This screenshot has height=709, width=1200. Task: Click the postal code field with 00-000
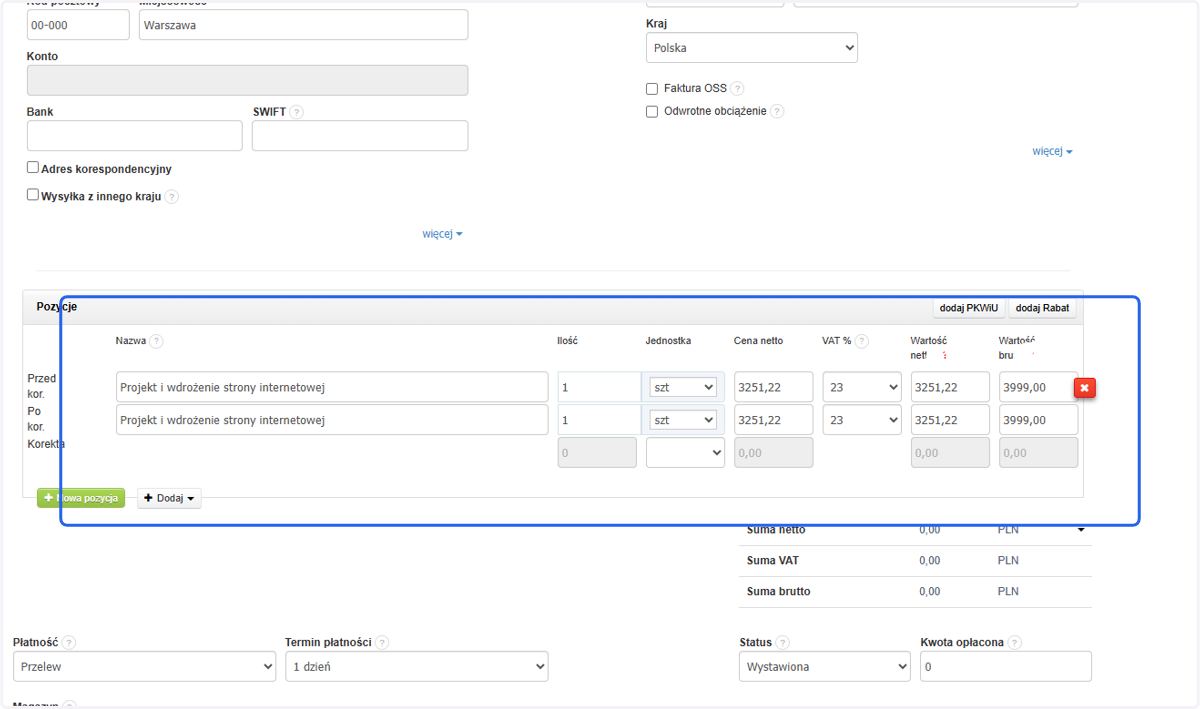click(x=78, y=25)
